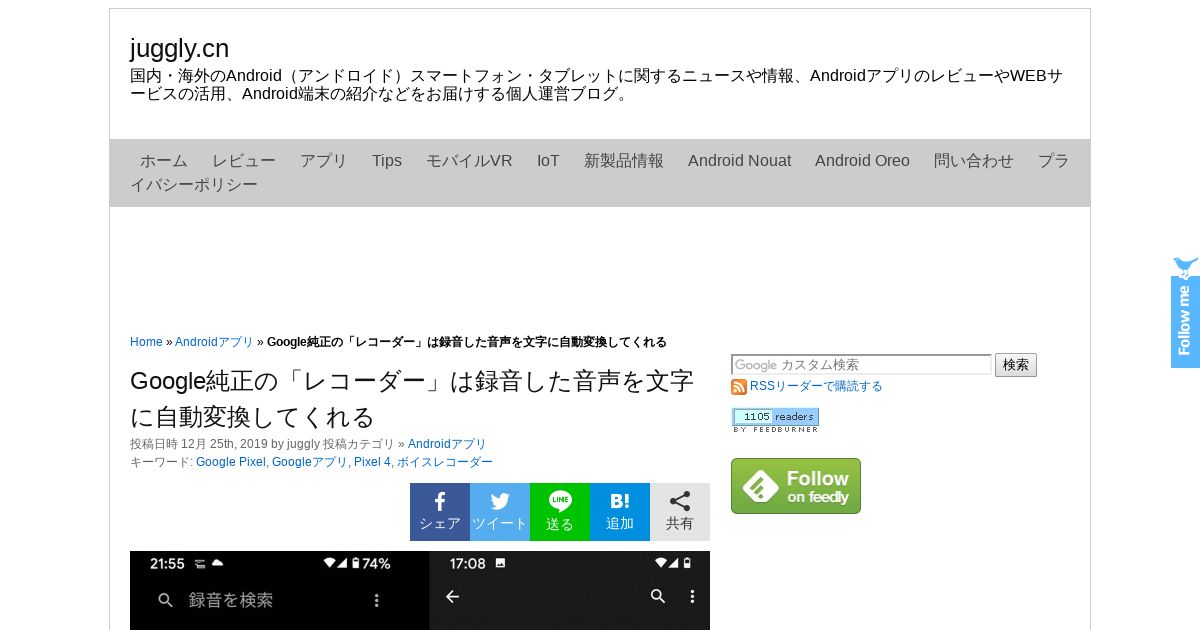
Task: Click the 検索 search button
Action: tap(1016, 365)
